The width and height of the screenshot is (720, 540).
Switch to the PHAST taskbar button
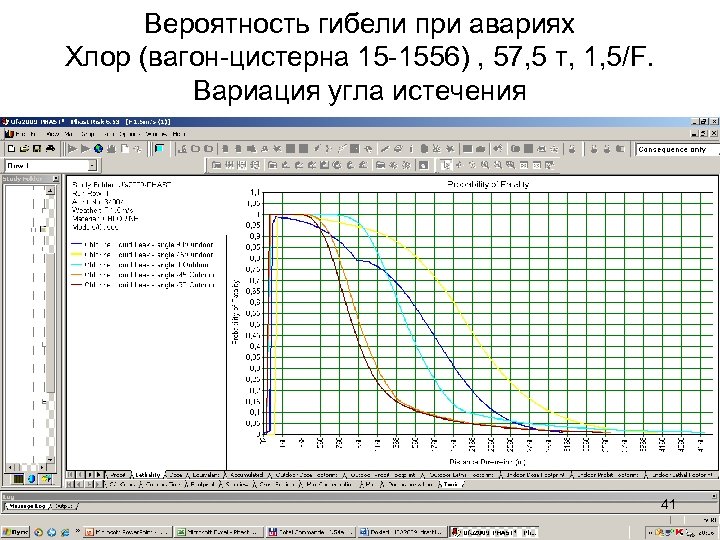pyautogui.click(x=494, y=532)
